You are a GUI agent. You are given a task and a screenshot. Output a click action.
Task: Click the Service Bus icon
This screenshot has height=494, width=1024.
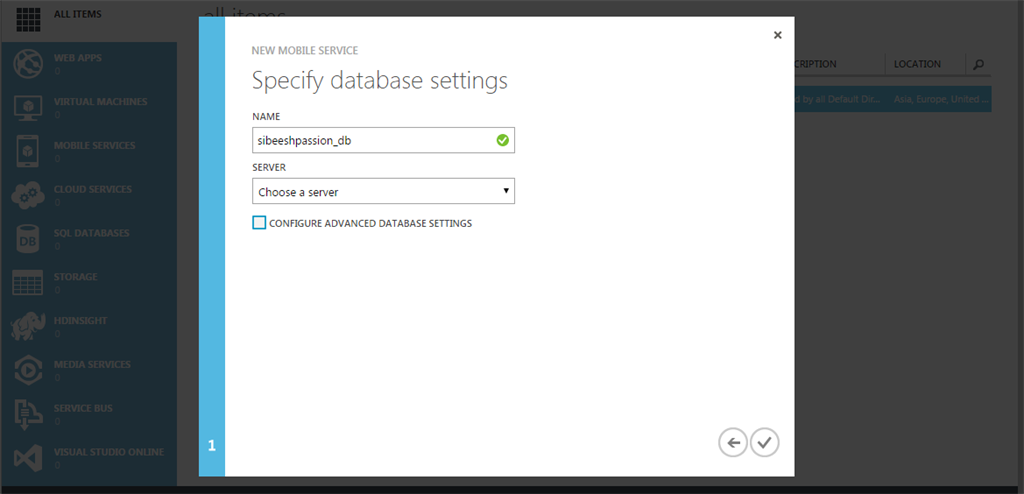[27, 415]
